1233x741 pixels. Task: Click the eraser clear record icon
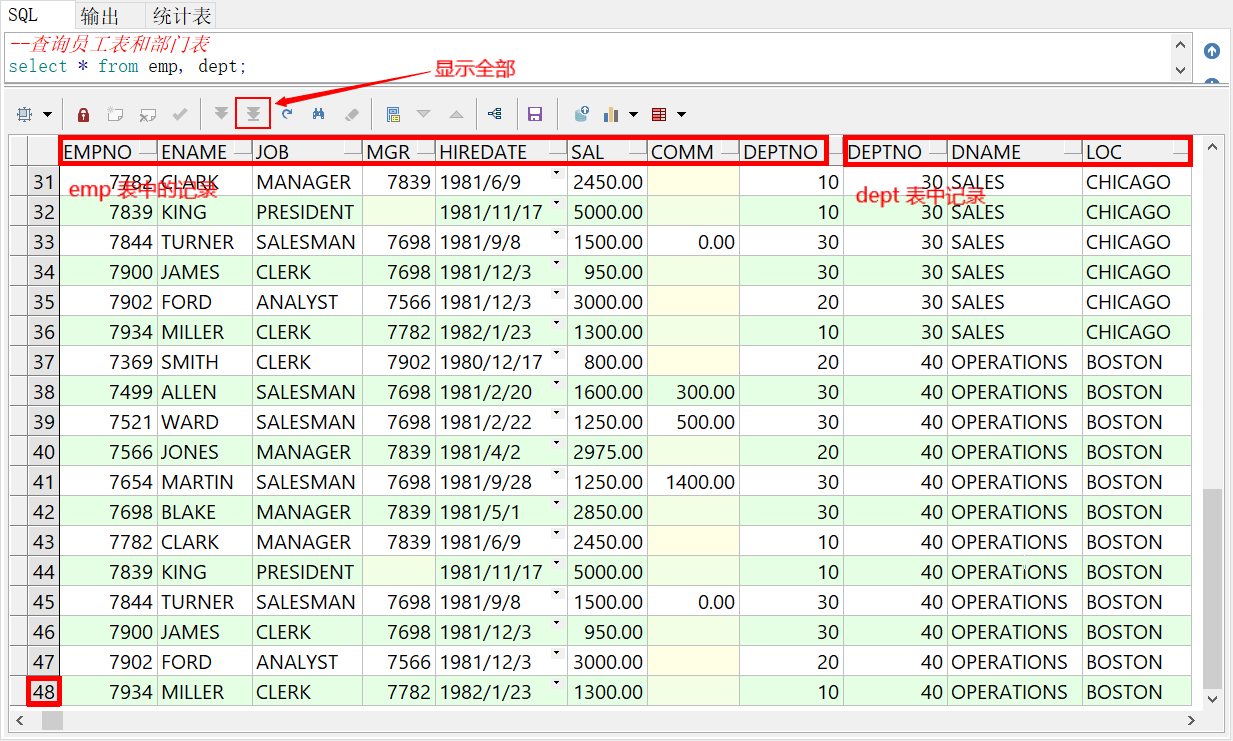pos(350,114)
